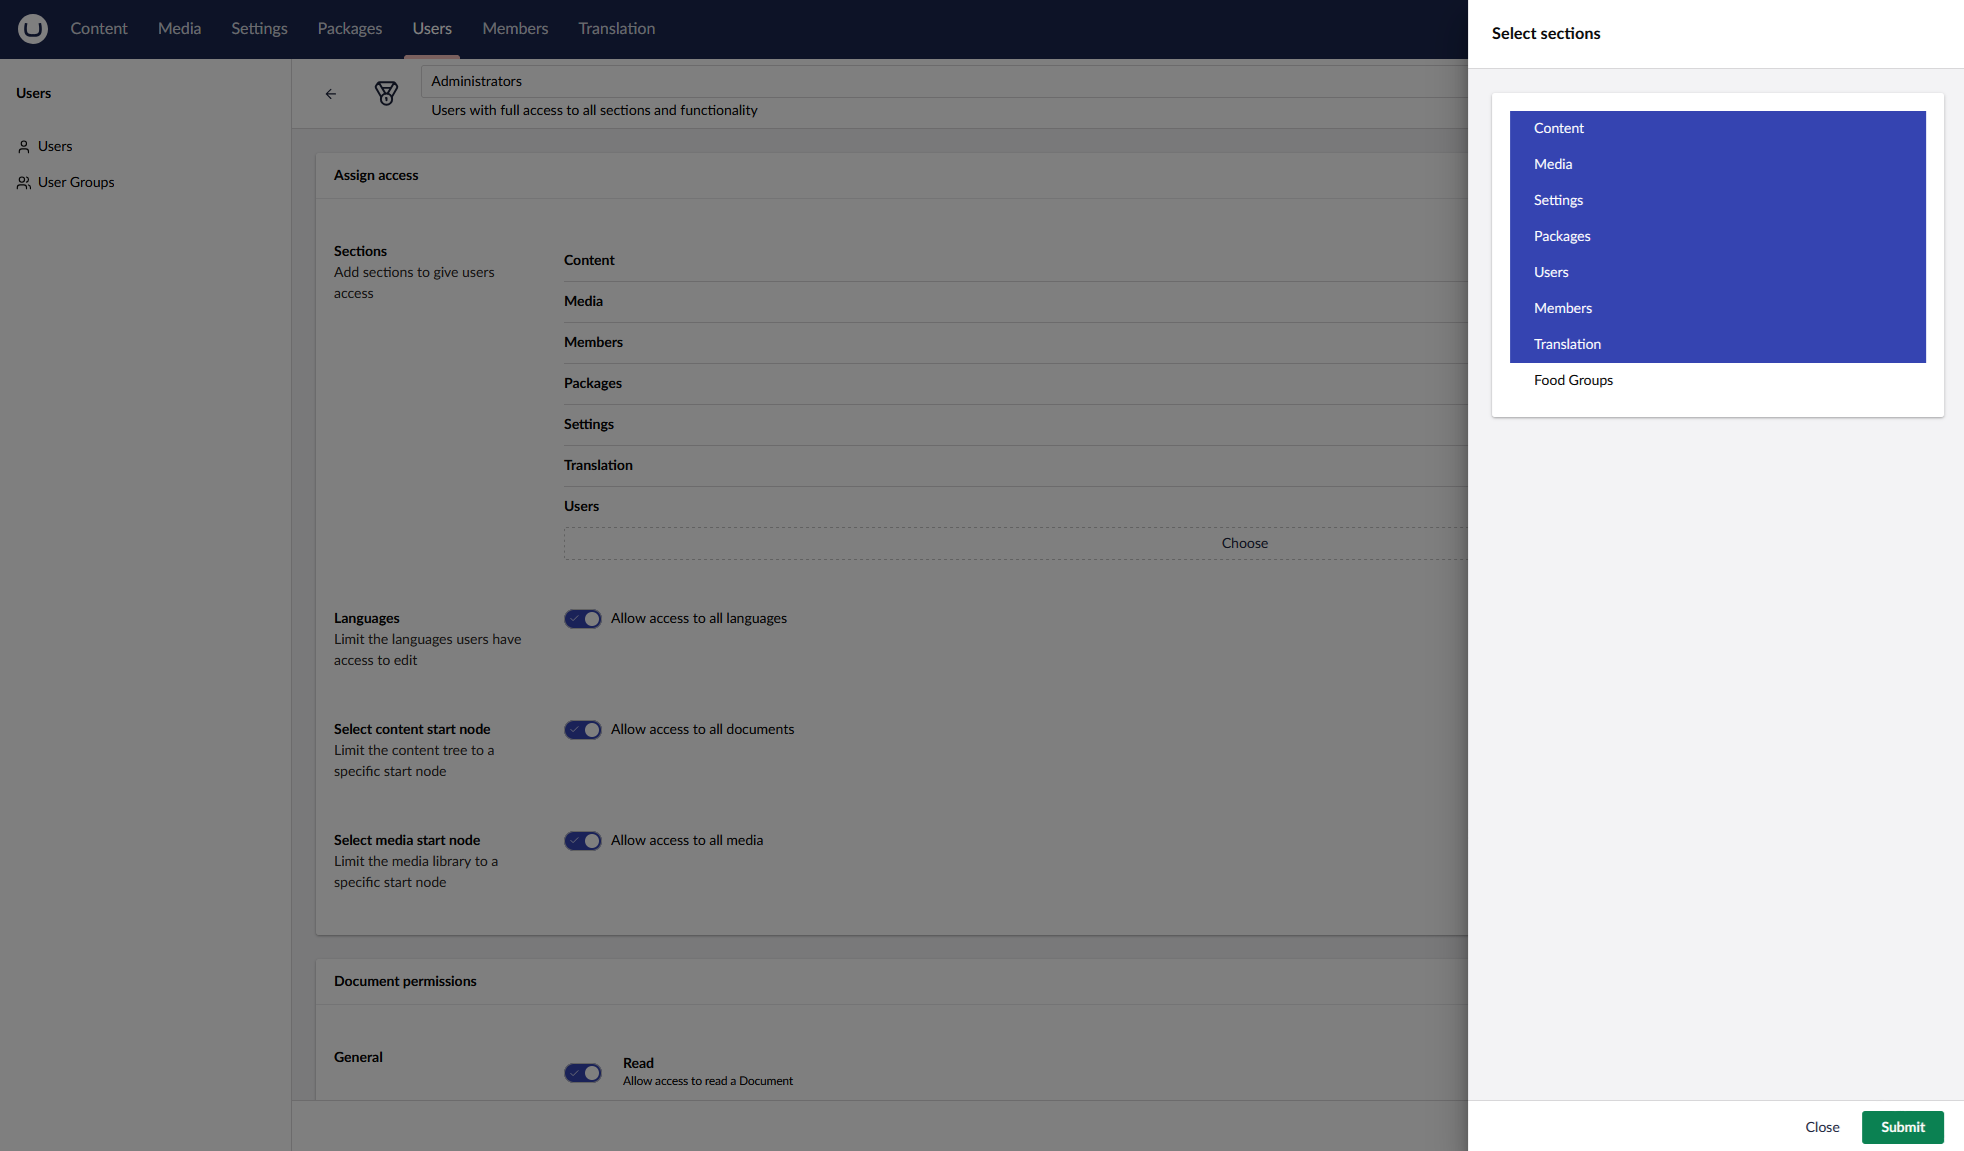Open the user group icon picker
1964x1151 pixels.
(386, 94)
